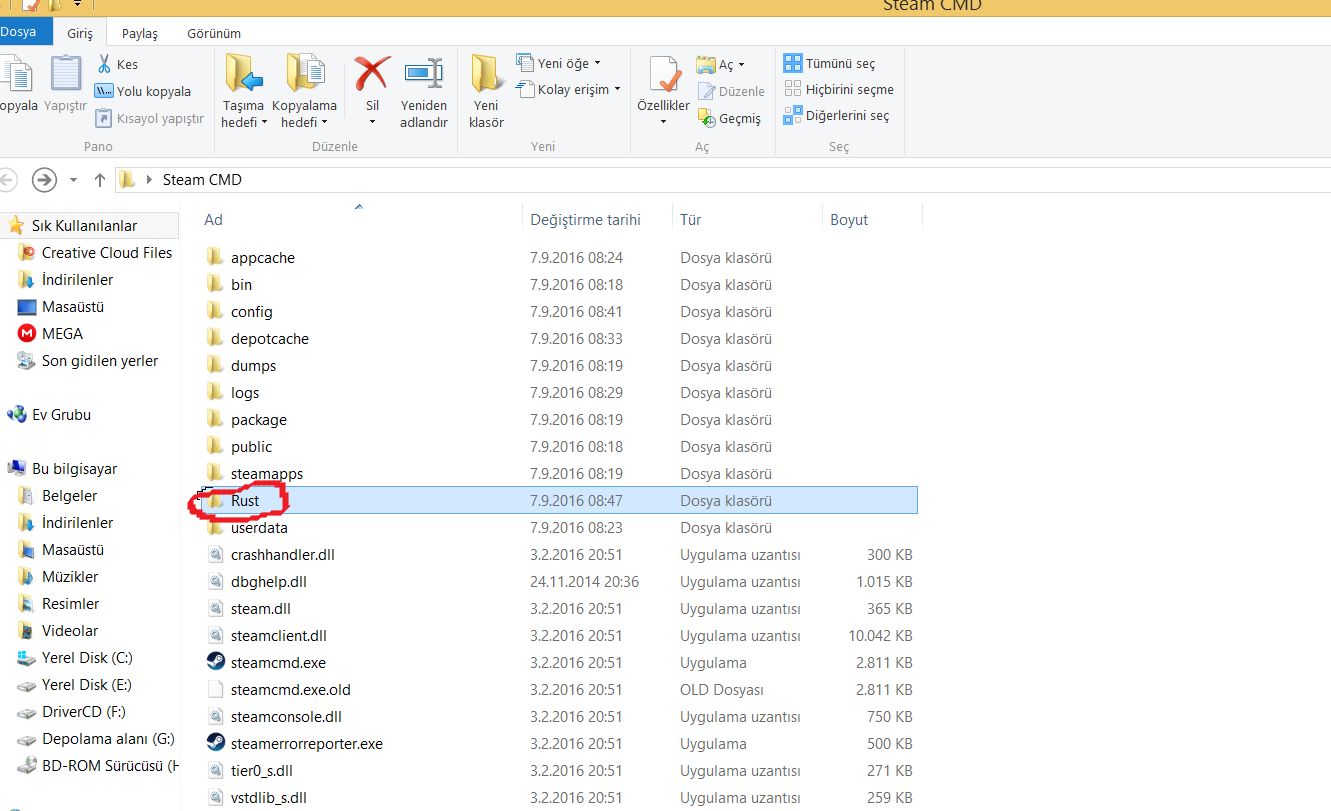Screen dimensions: 1331x811
Task: Select the steamcmd.exe.old file
Action: pyautogui.click(x=290, y=689)
